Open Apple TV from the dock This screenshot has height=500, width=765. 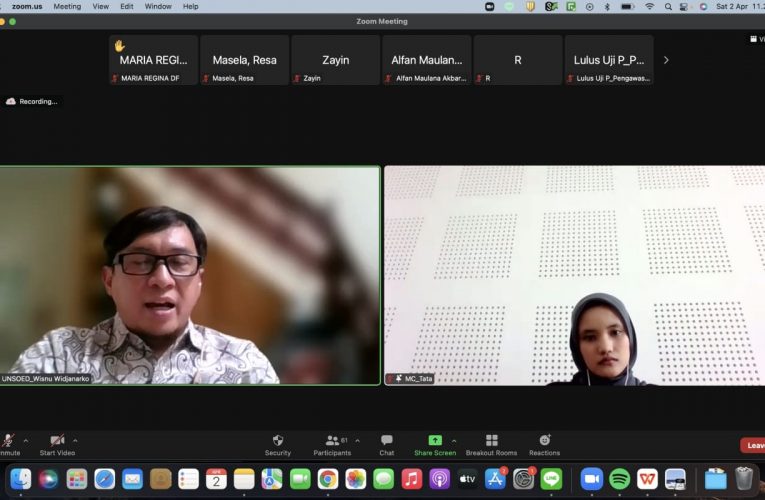click(467, 479)
